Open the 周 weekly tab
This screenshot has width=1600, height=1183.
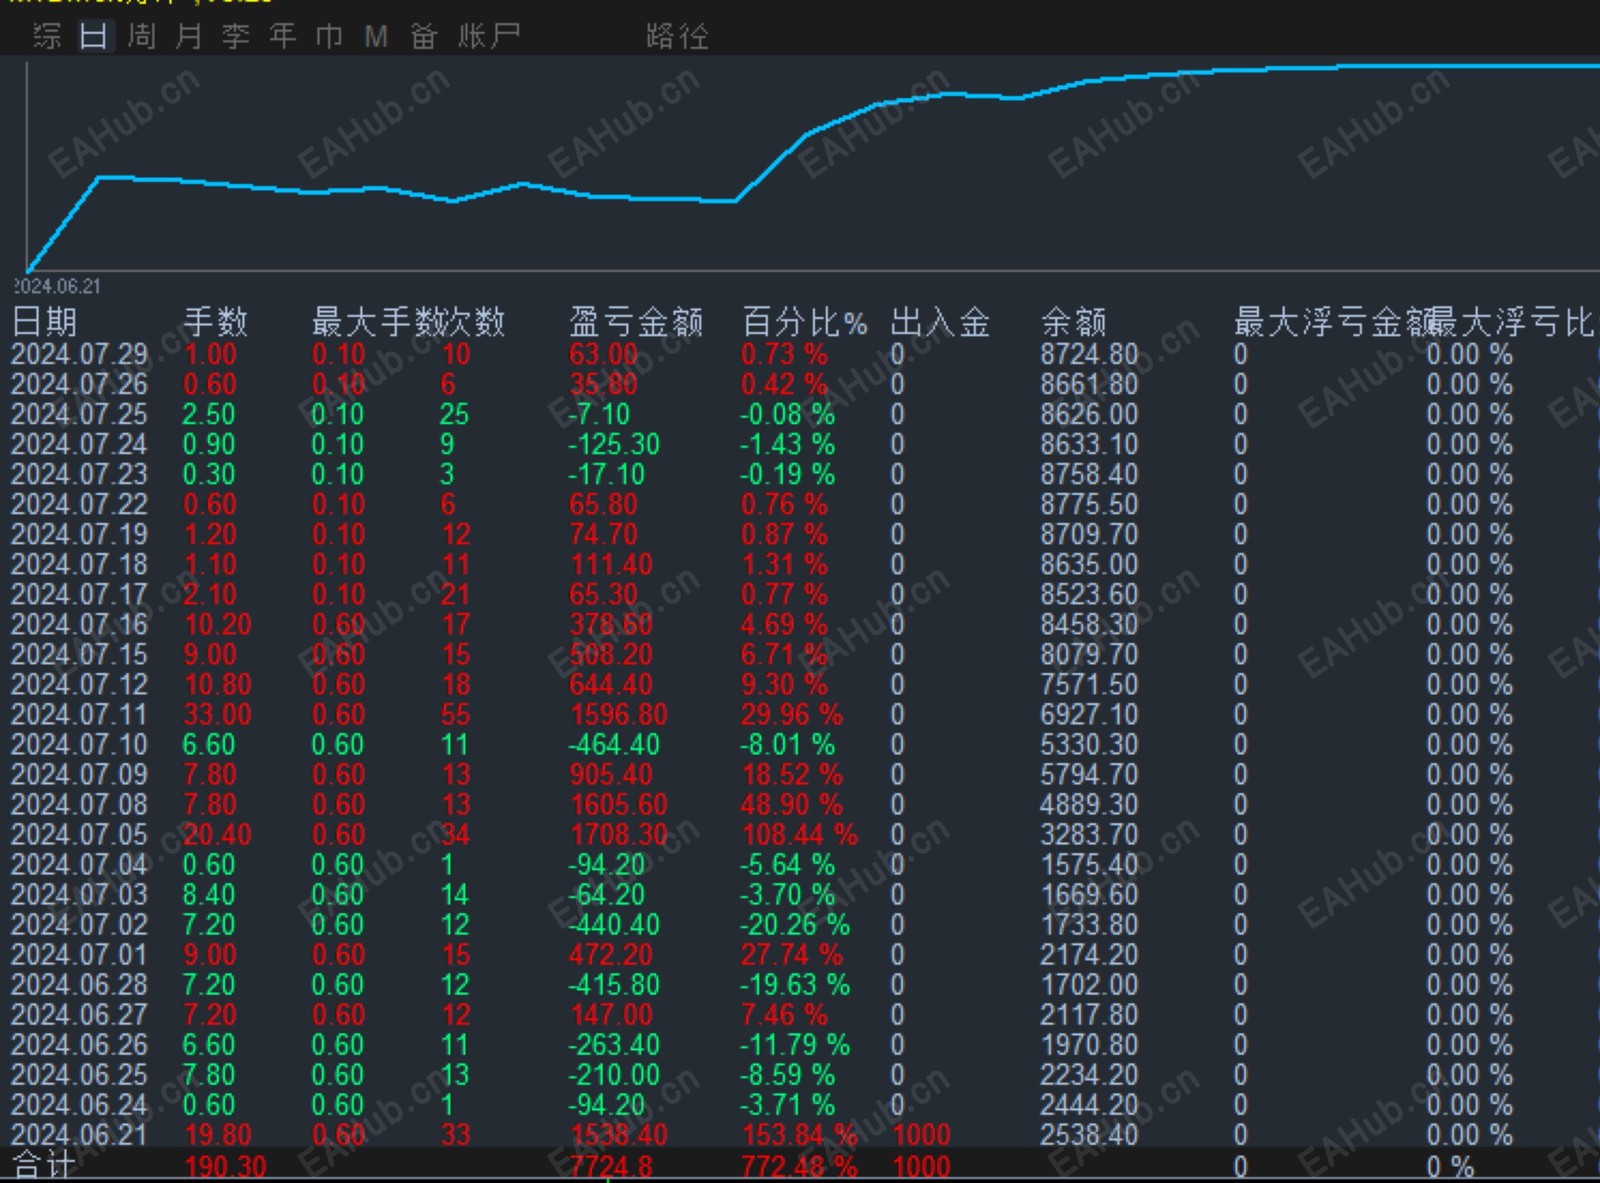click(141, 37)
